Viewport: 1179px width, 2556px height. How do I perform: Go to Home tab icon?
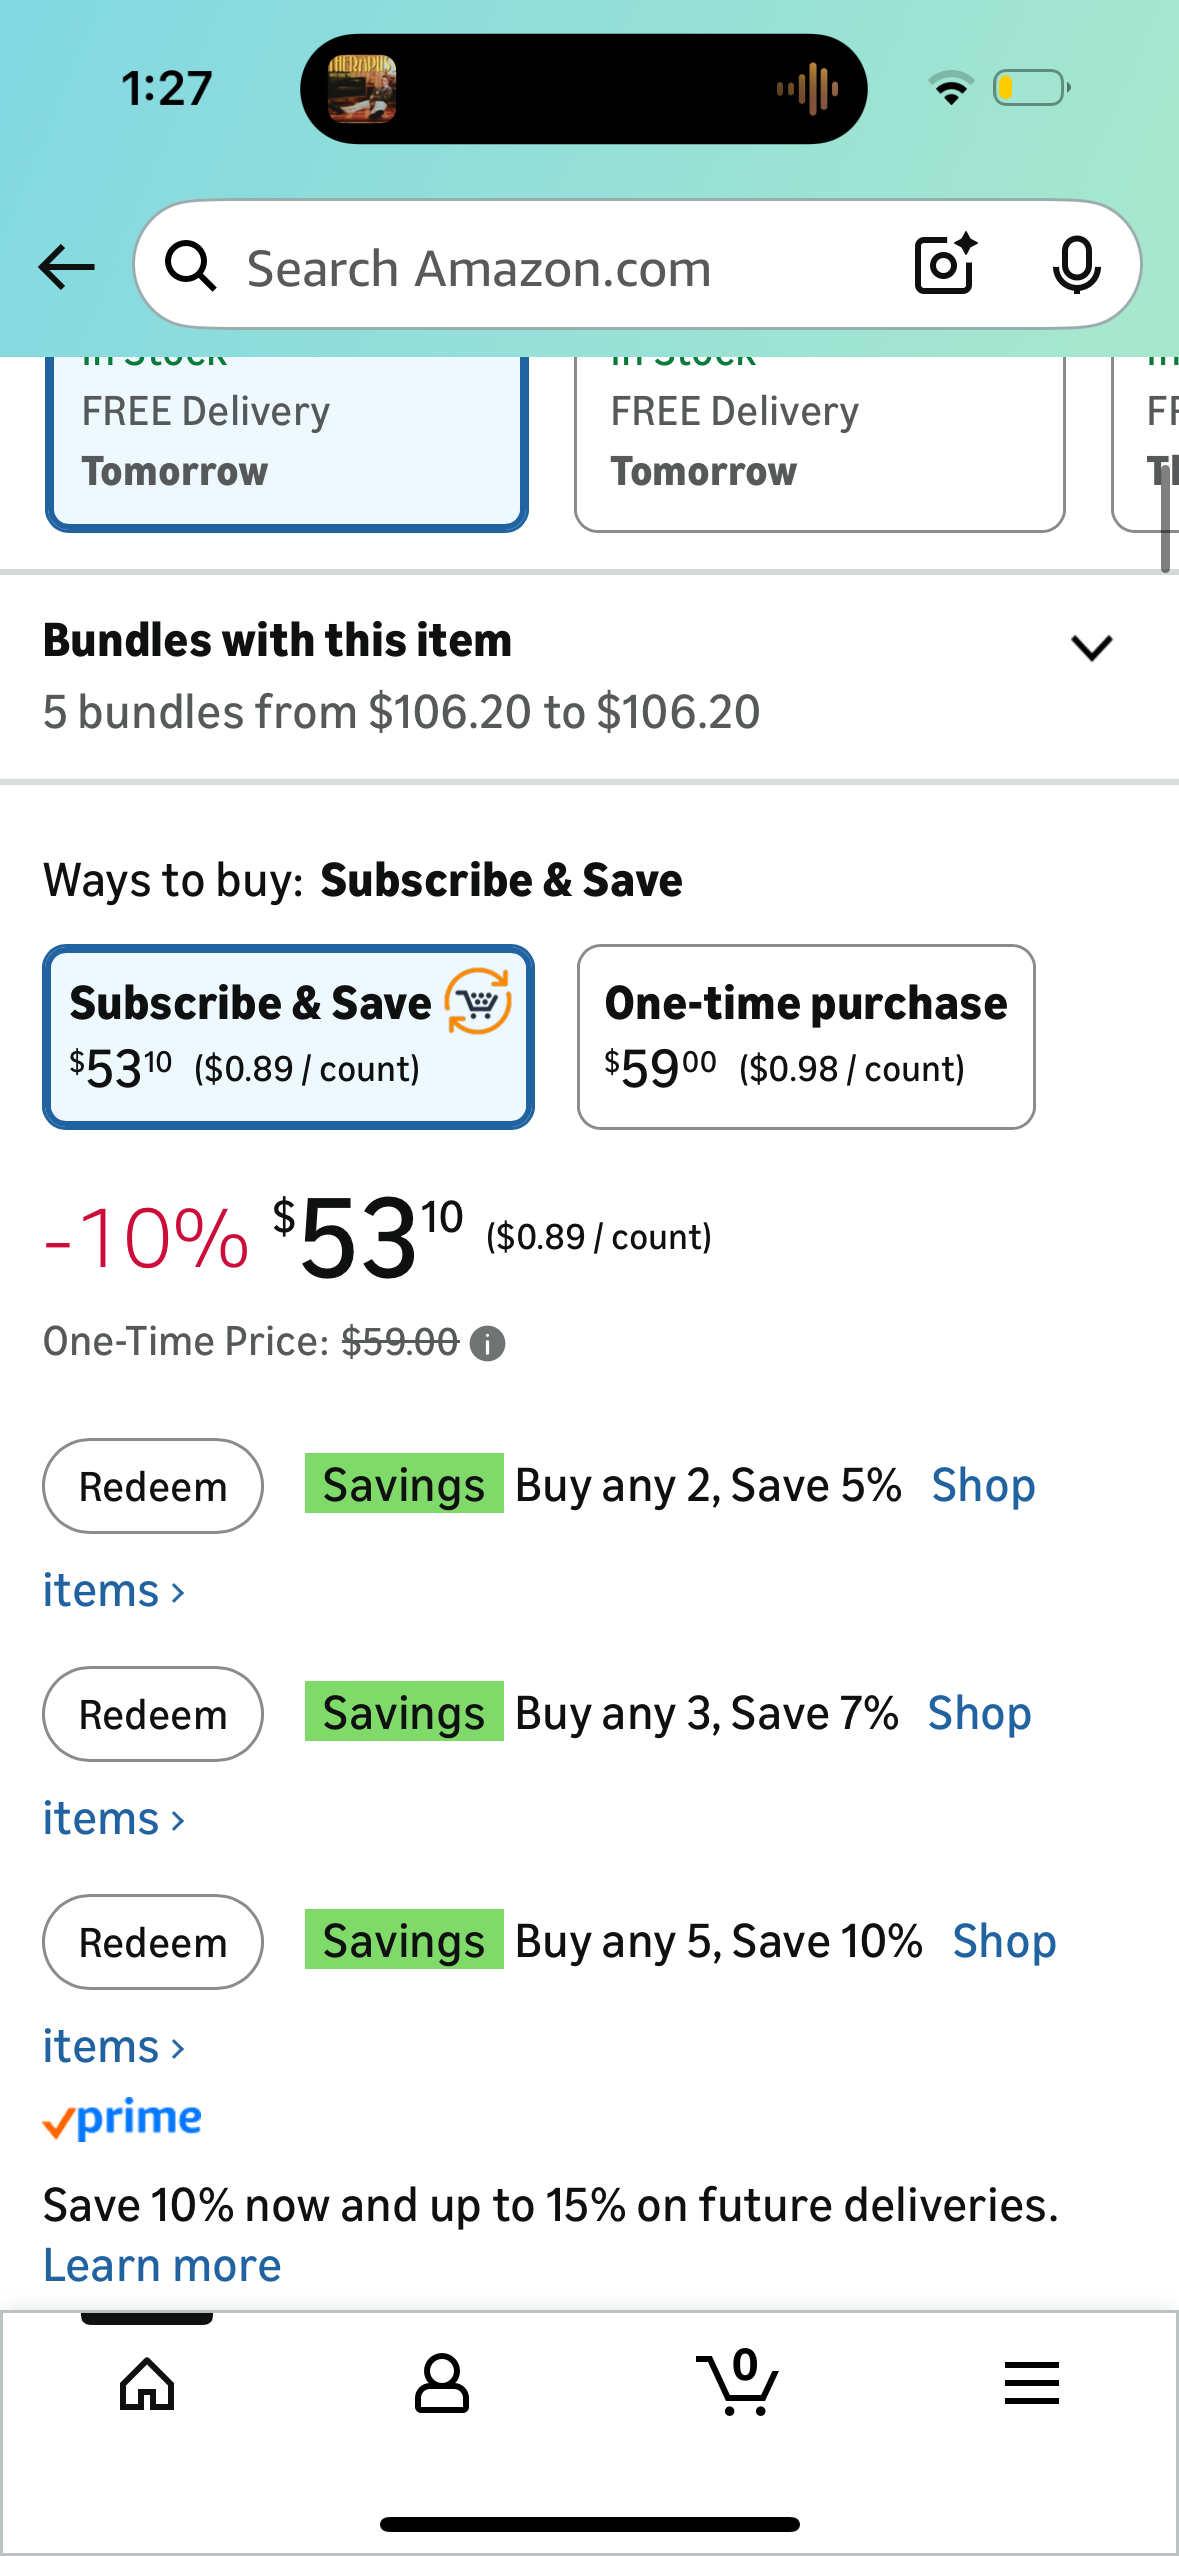click(147, 2384)
